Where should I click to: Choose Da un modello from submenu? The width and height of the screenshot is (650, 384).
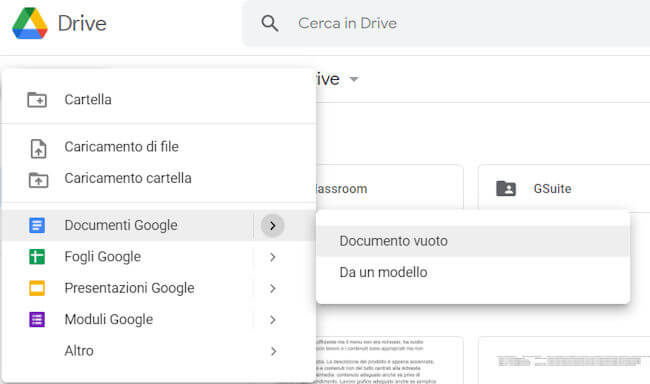pos(473,272)
